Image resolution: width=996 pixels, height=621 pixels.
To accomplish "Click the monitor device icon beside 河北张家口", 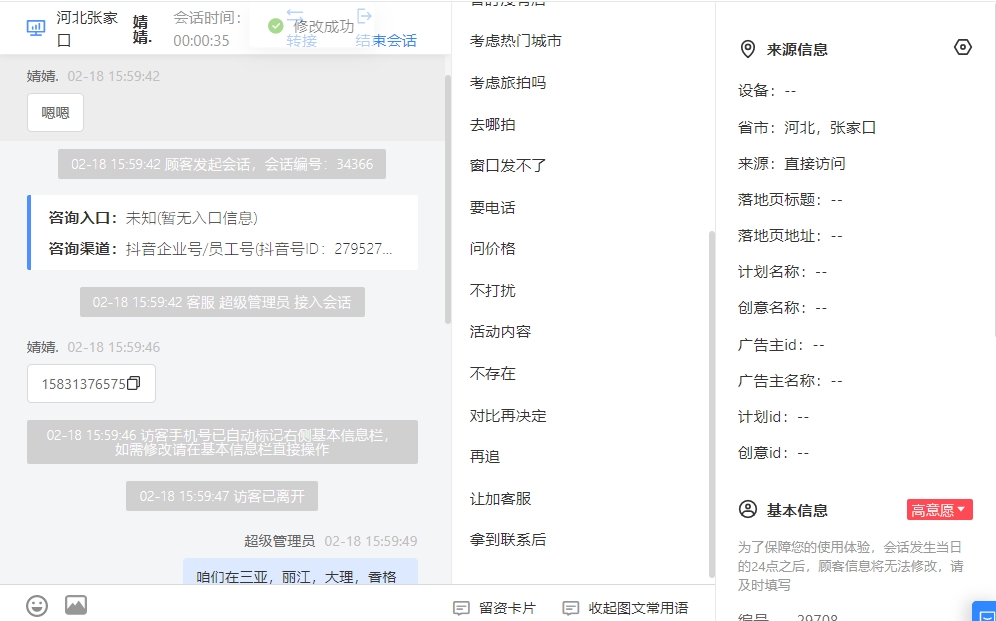I will coord(36,28).
